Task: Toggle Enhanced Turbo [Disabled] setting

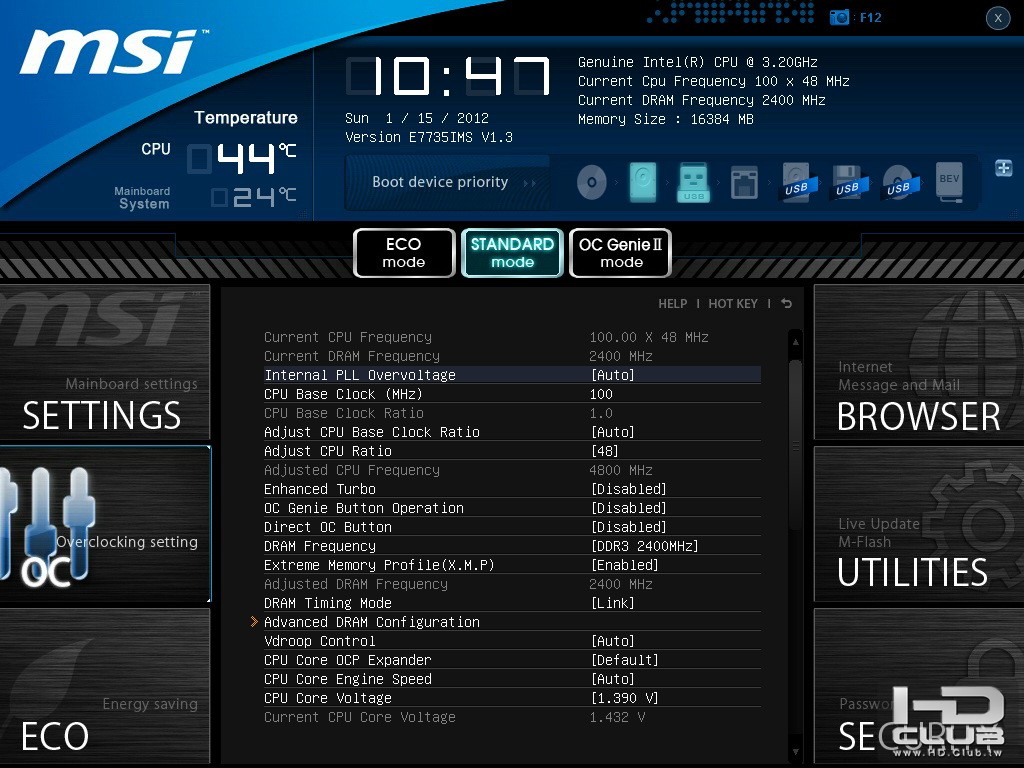Action: point(628,488)
